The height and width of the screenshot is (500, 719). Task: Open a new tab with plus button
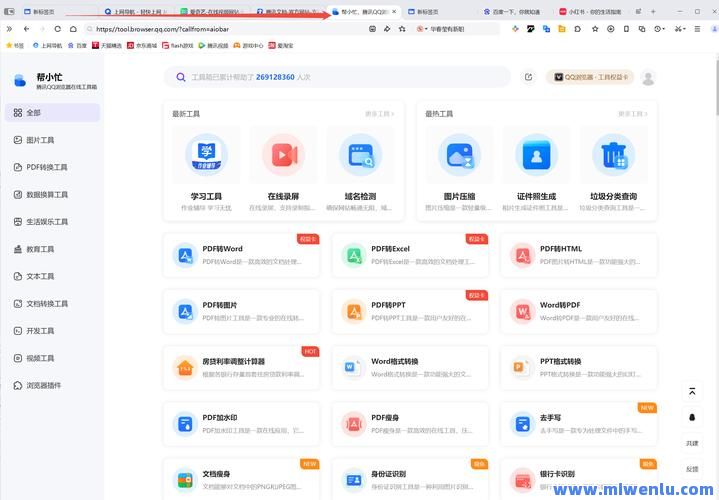(x=653, y=11)
